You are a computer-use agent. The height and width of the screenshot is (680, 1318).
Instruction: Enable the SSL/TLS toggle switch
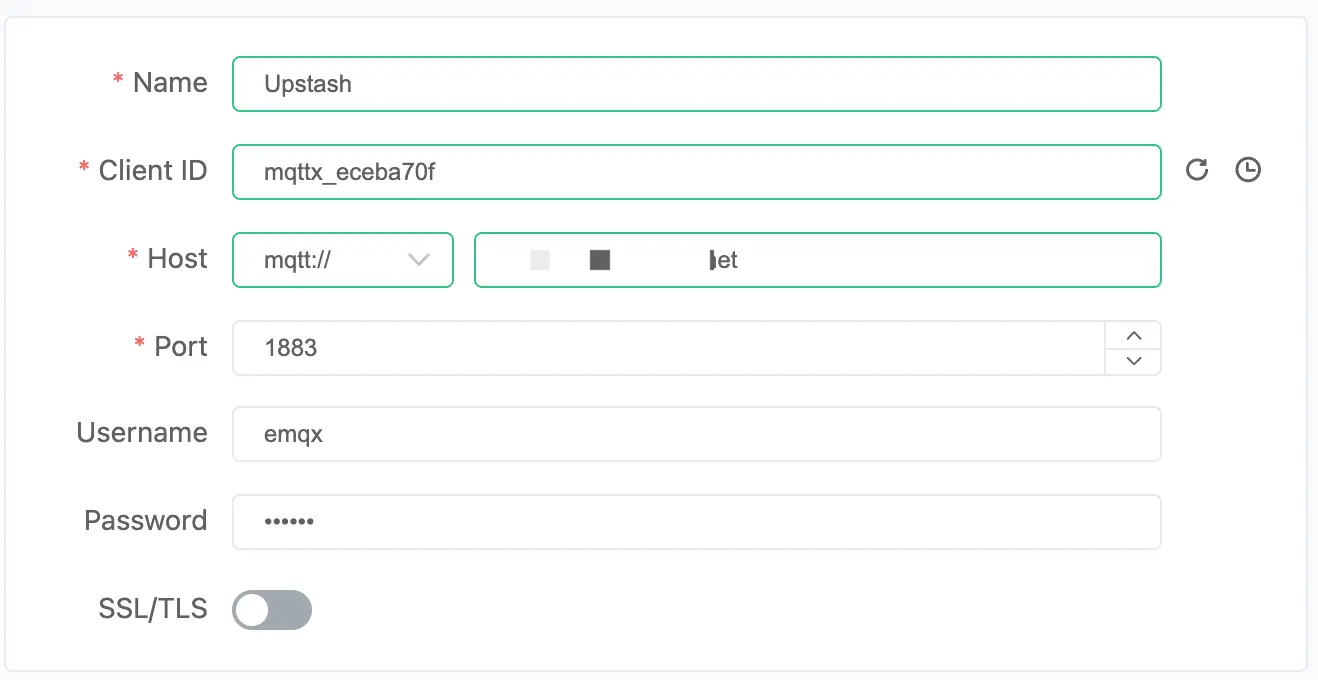271,609
